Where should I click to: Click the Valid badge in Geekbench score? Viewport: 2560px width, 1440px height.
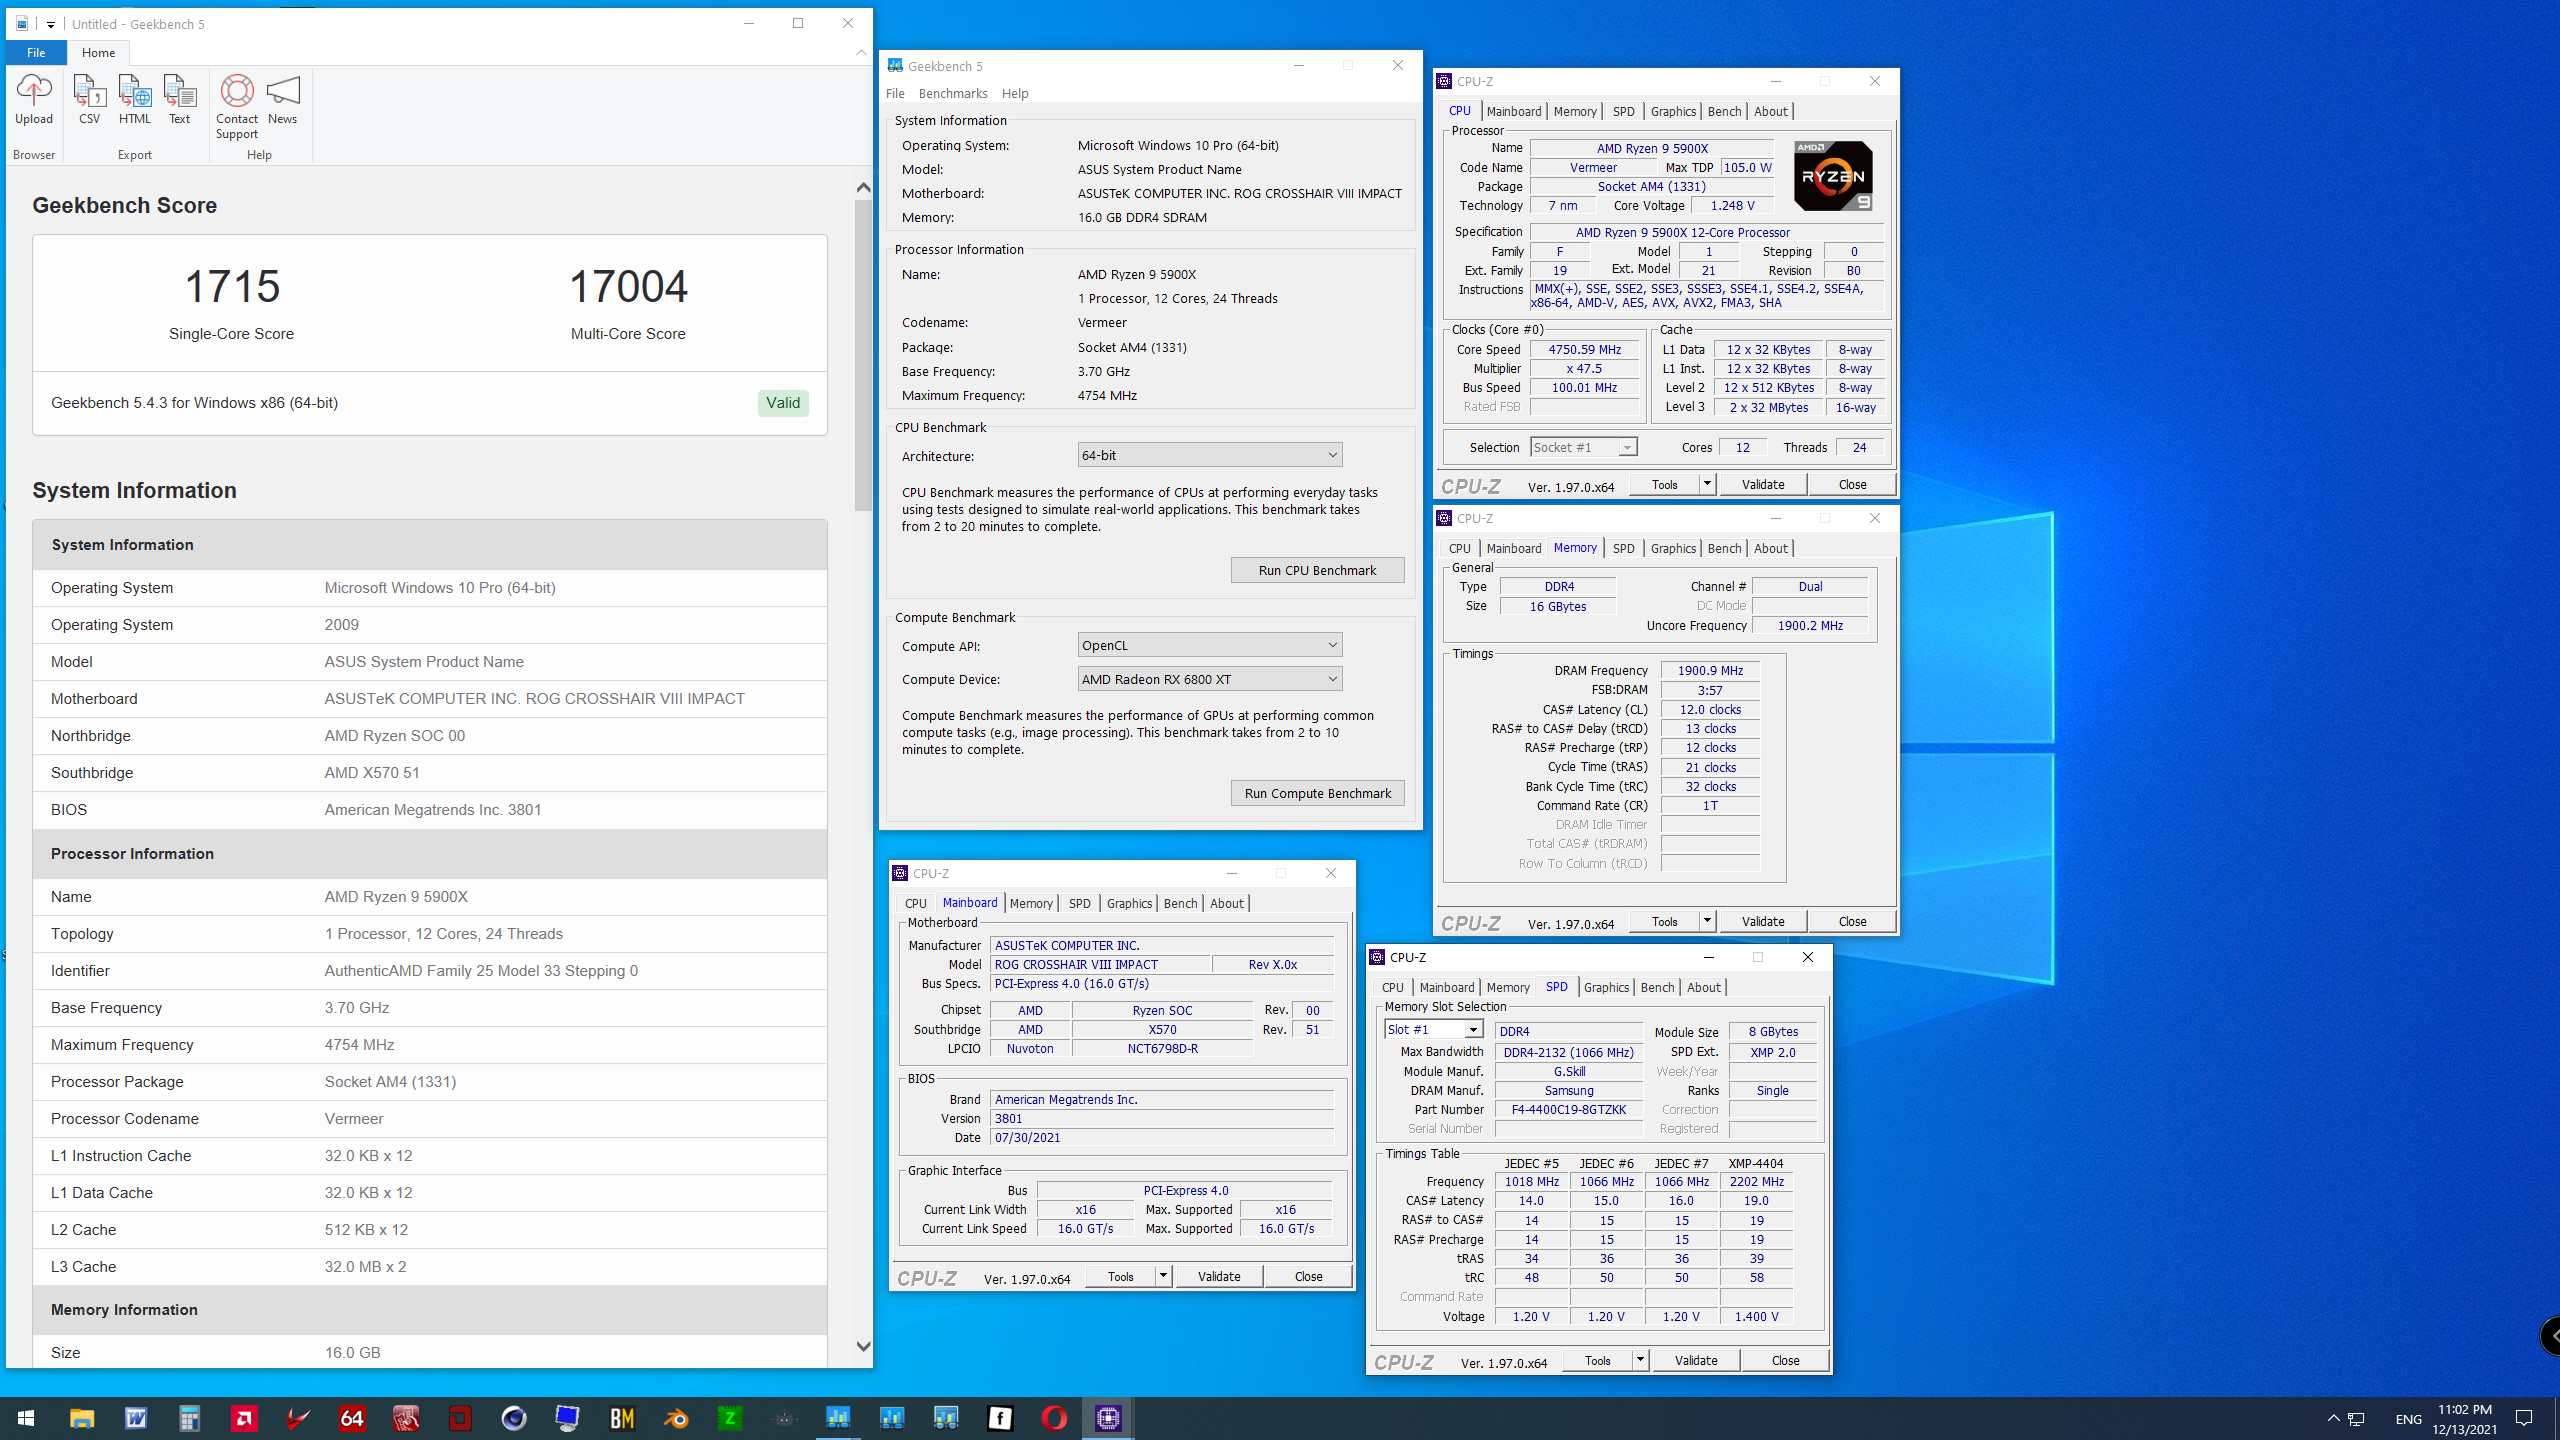click(x=783, y=403)
